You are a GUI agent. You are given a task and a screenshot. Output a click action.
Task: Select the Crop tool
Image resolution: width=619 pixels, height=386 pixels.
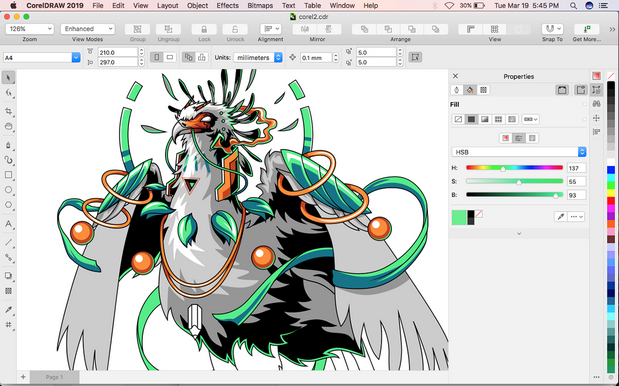click(8, 111)
